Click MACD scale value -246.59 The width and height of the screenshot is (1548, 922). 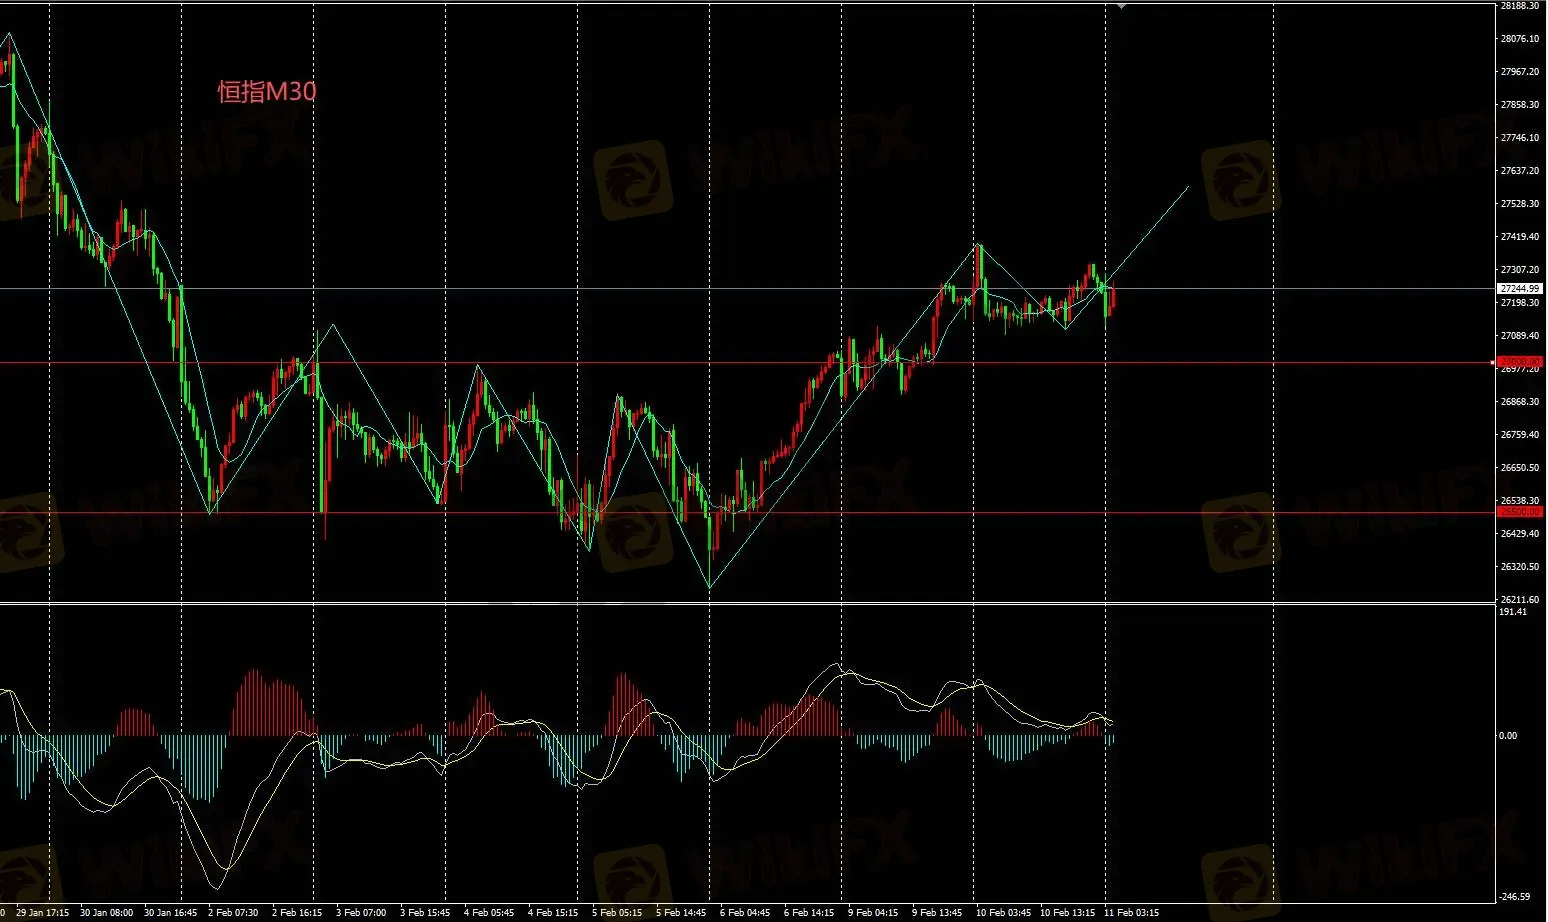tap(1516, 897)
